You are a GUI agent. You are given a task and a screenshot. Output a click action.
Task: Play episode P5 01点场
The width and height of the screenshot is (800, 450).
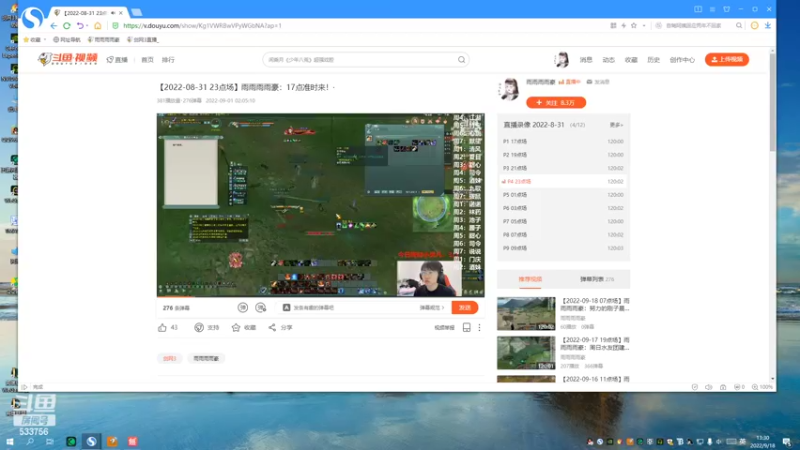[563, 195]
